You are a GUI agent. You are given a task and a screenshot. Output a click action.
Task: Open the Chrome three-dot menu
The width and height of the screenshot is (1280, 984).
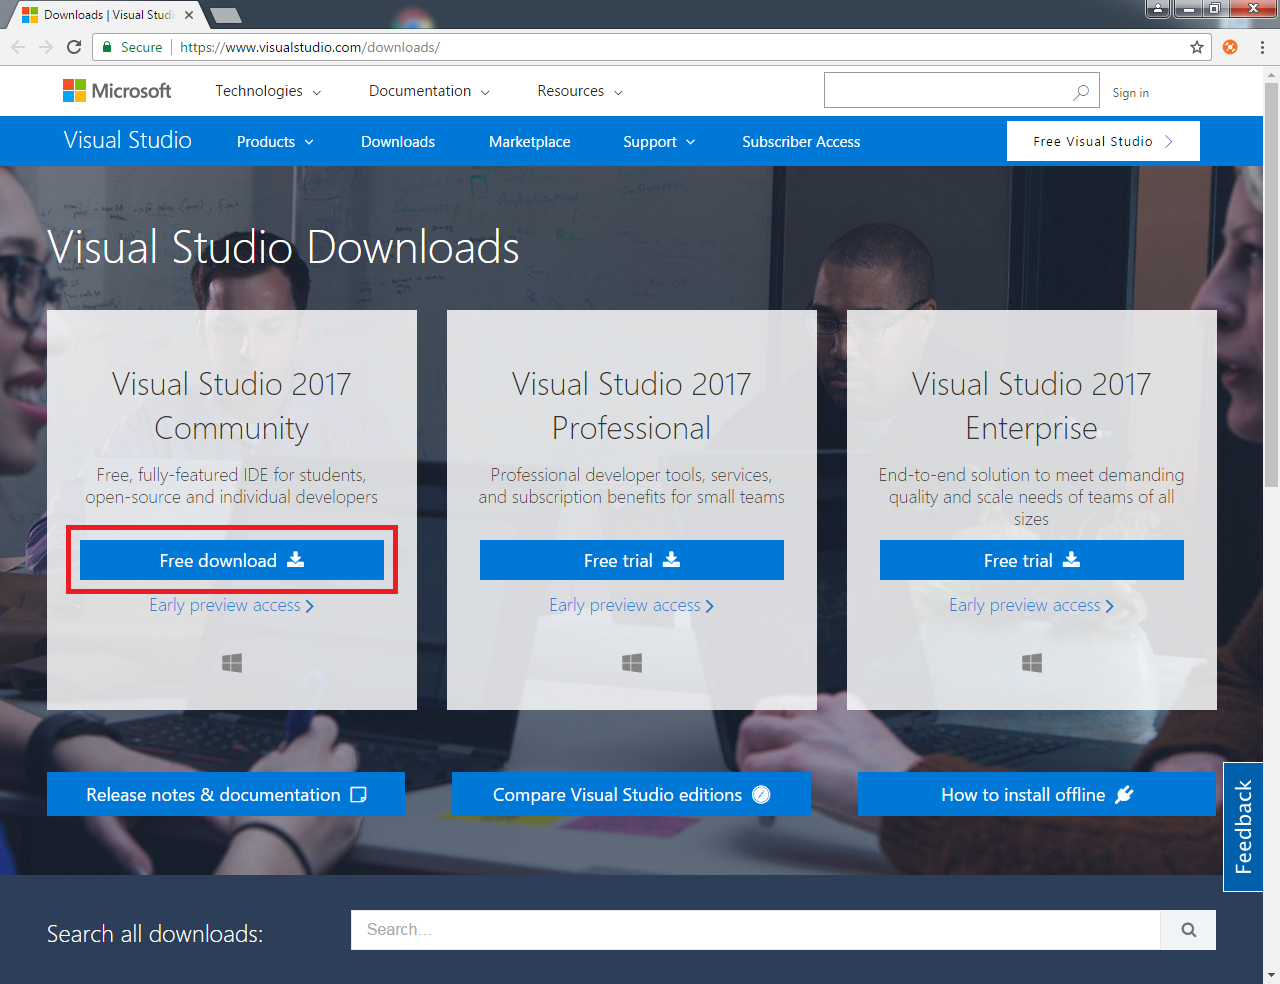point(1262,47)
